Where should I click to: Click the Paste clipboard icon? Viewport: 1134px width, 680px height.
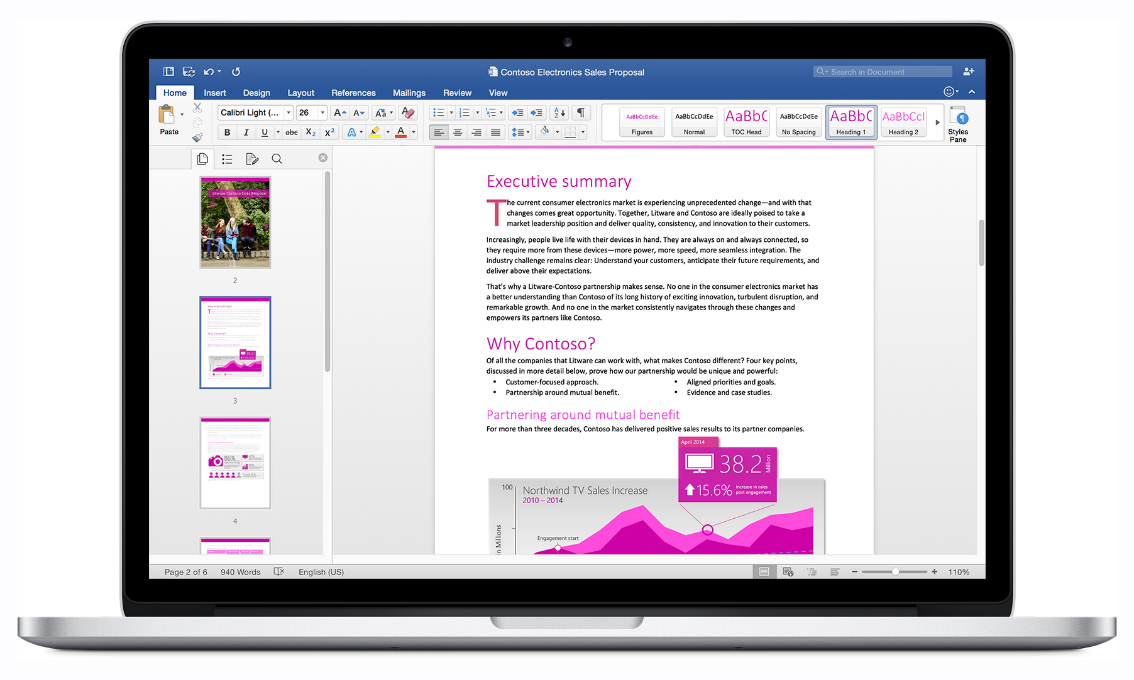tap(166, 114)
